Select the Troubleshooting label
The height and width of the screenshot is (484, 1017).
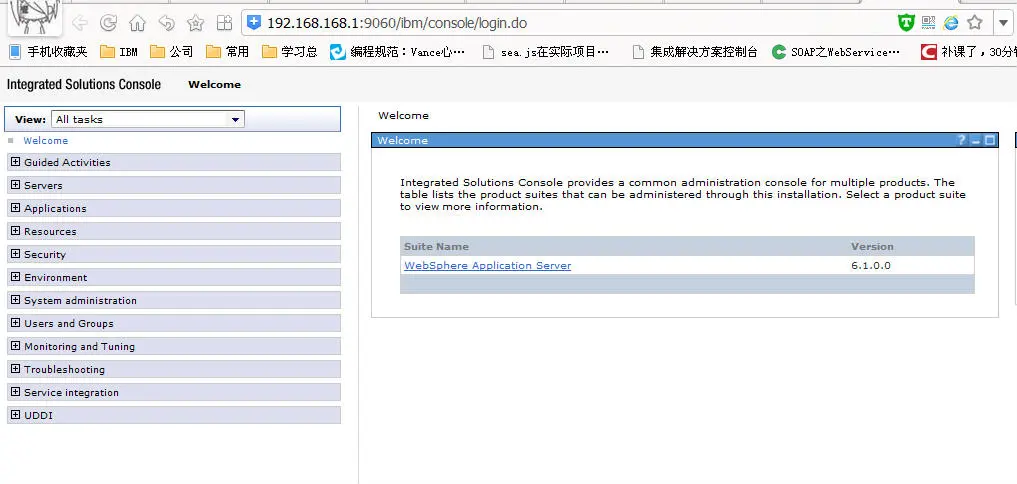tap(64, 370)
